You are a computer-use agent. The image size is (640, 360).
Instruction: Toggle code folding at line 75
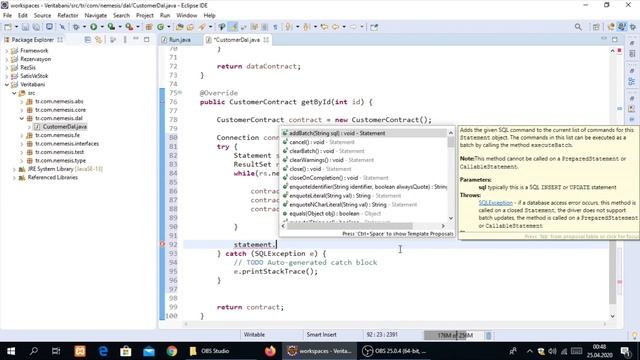(x=180, y=93)
